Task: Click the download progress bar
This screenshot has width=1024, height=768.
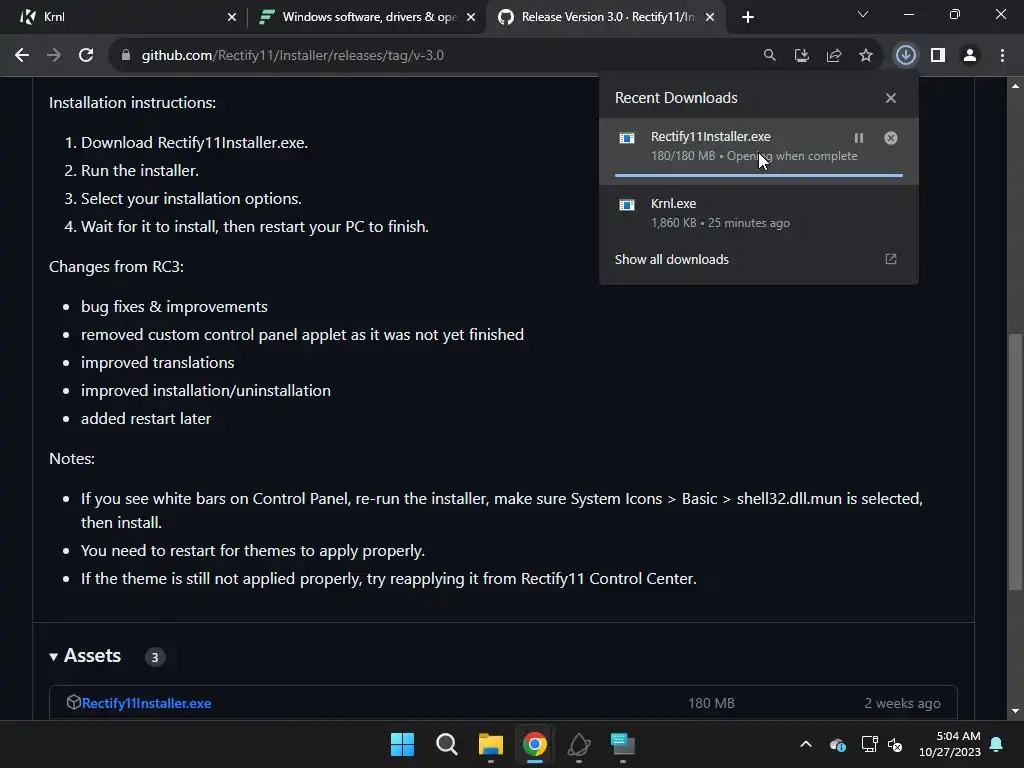Action: click(758, 176)
